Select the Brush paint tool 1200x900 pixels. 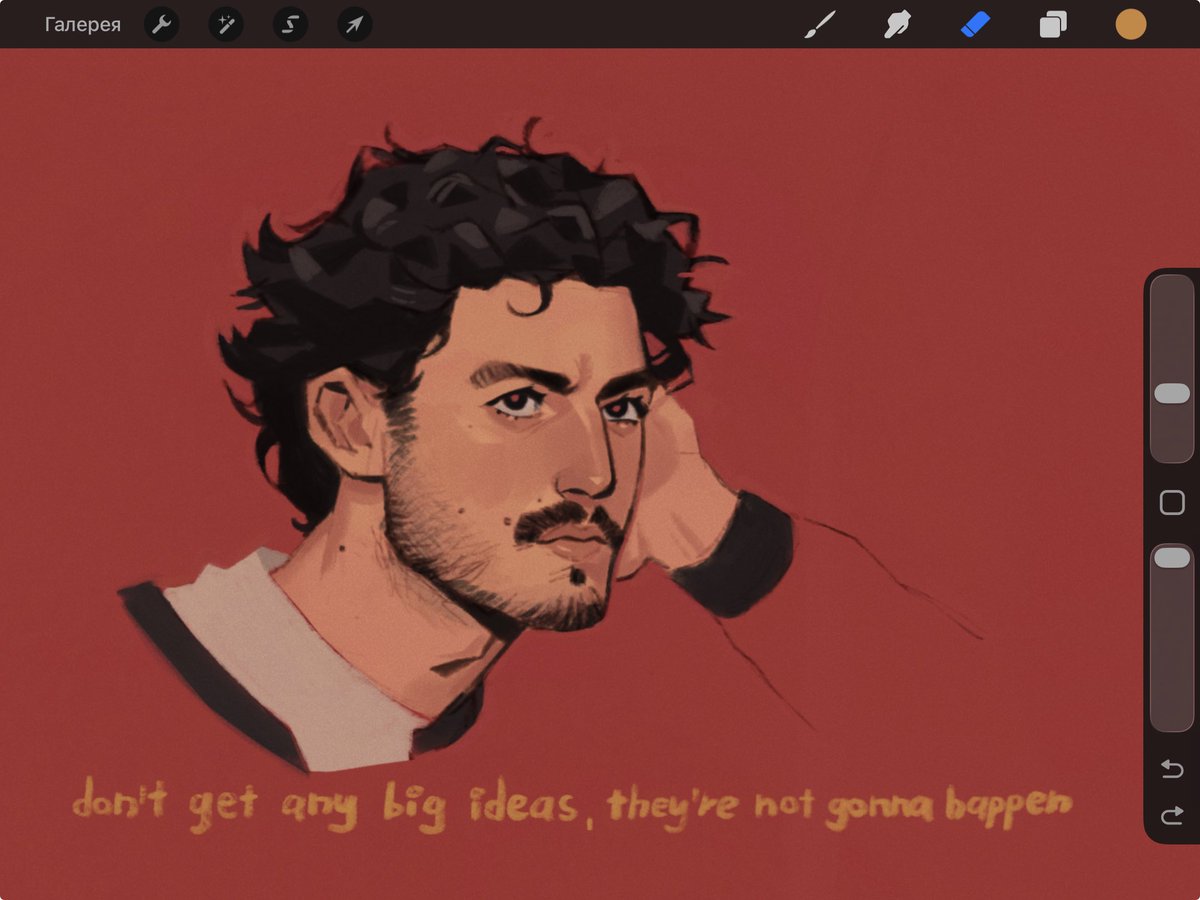tap(820, 24)
